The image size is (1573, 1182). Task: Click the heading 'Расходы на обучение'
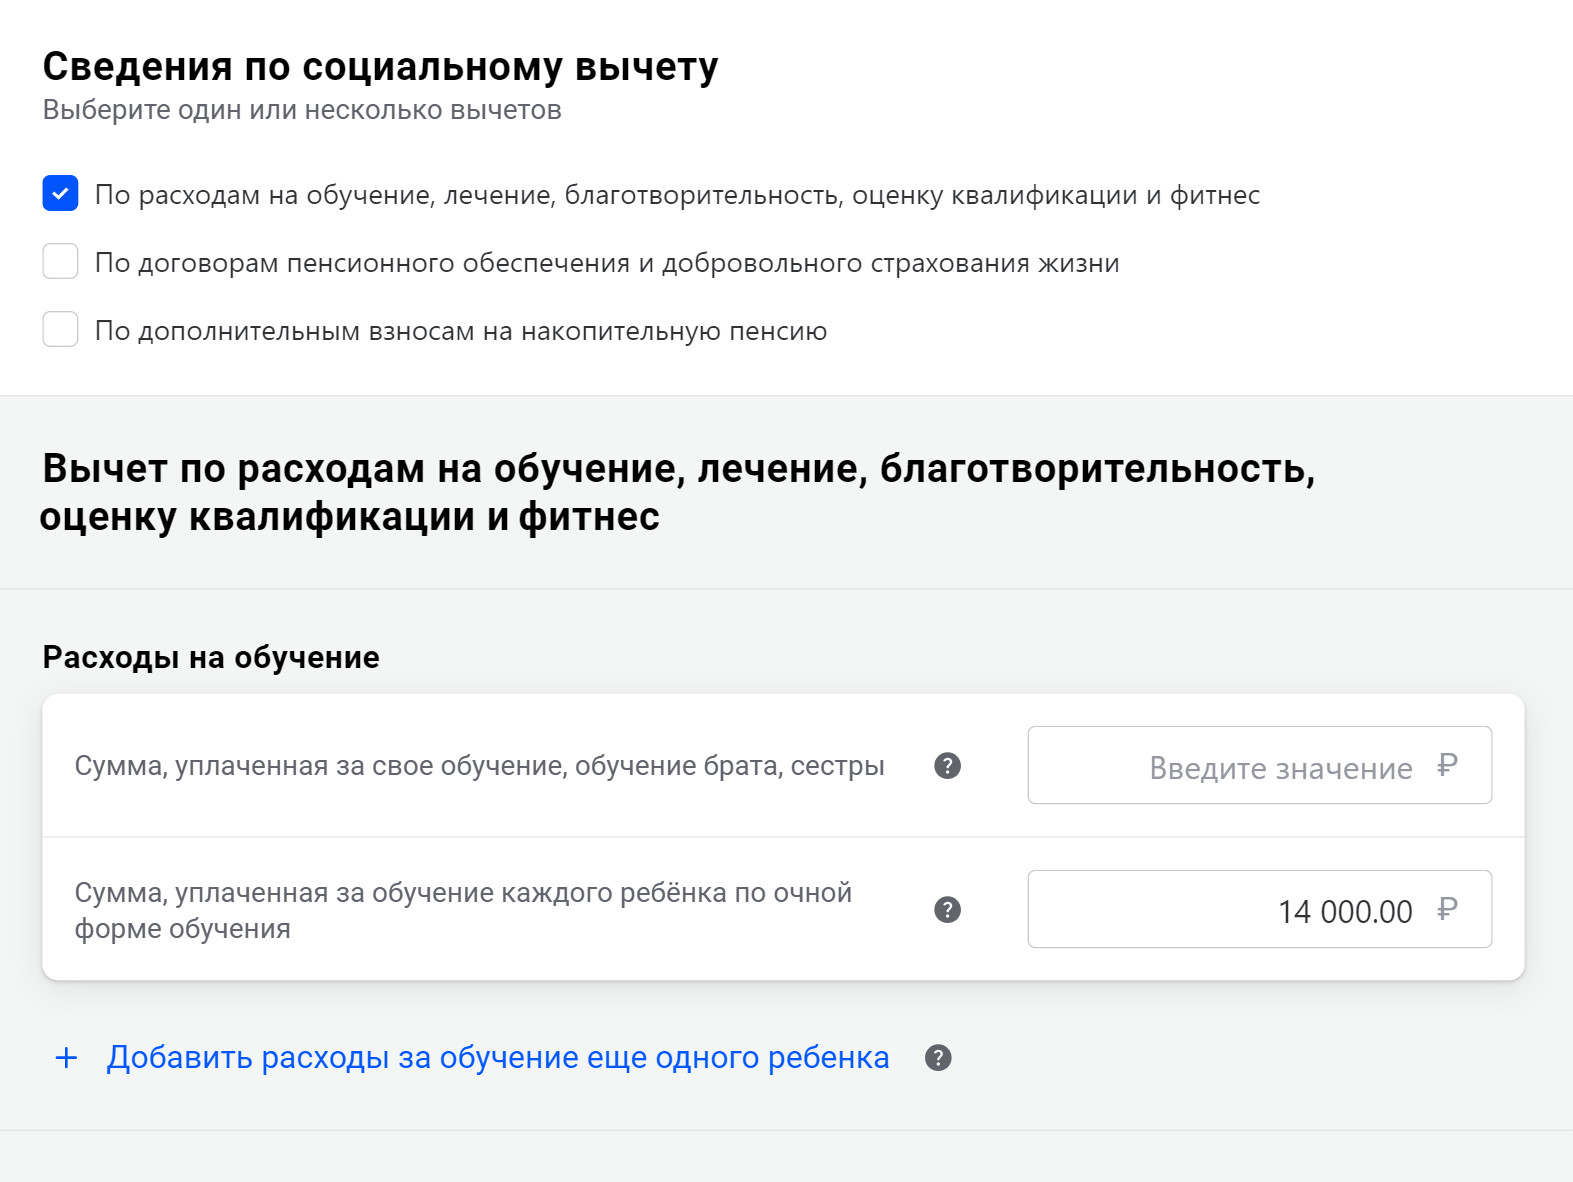(x=211, y=657)
